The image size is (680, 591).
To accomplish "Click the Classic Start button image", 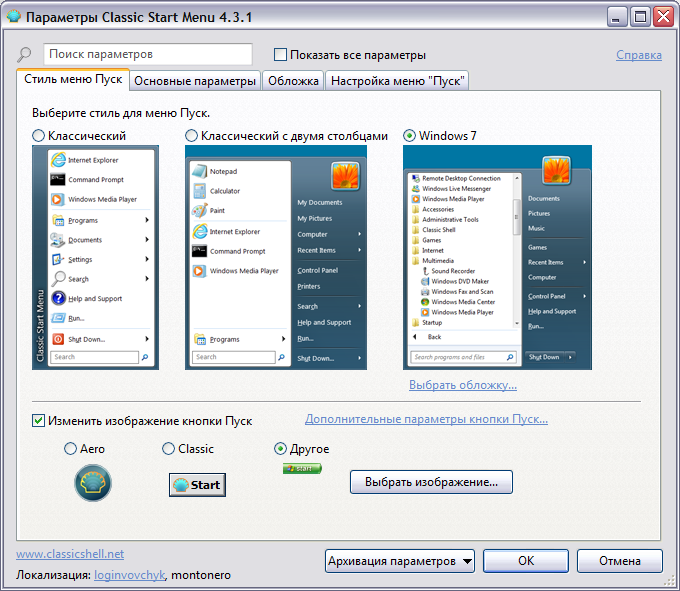I will click(197, 485).
